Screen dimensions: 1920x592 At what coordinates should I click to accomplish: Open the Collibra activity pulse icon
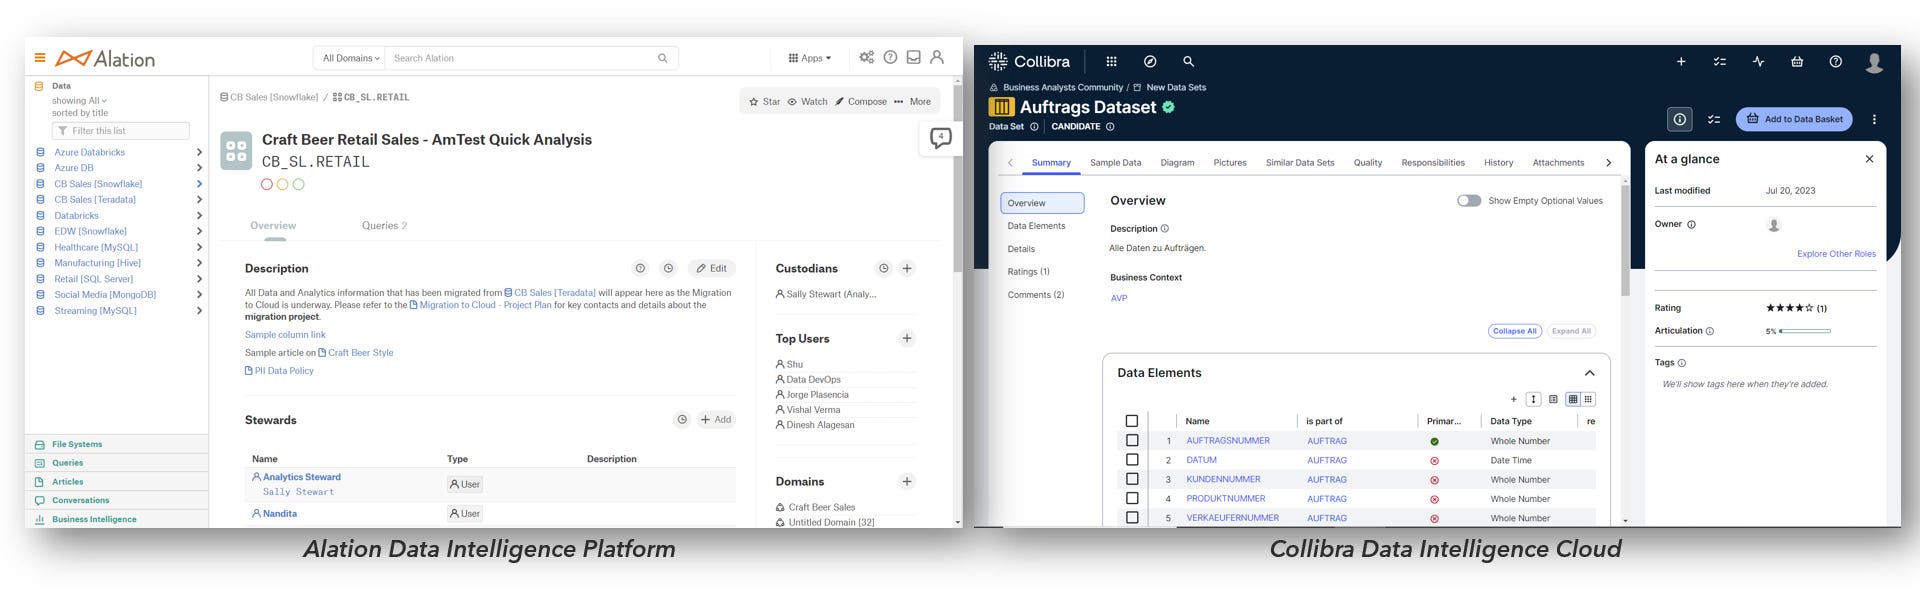coord(1758,61)
